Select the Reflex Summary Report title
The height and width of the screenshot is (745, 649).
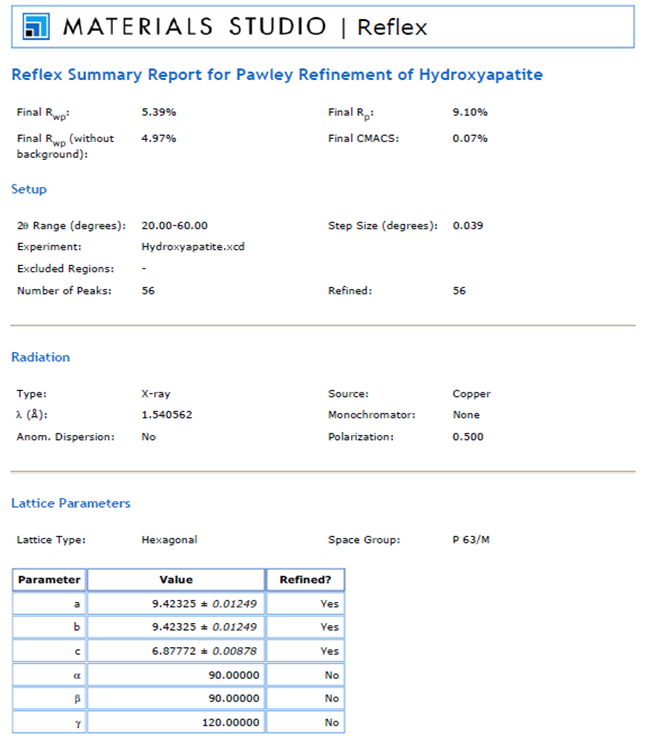(277, 76)
